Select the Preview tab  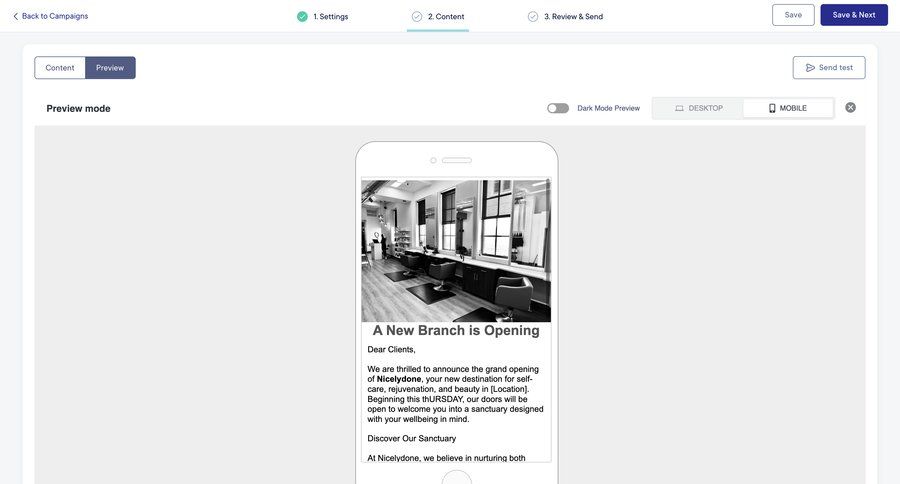coord(110,68)
